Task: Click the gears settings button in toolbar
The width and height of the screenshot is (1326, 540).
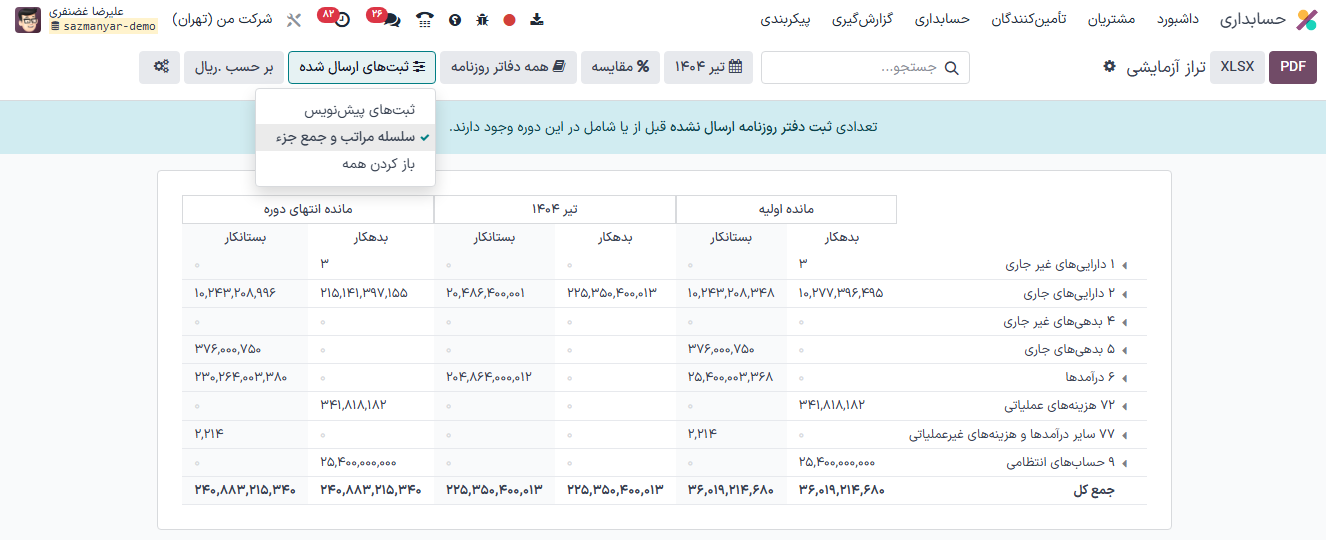Action: [160, 67]
